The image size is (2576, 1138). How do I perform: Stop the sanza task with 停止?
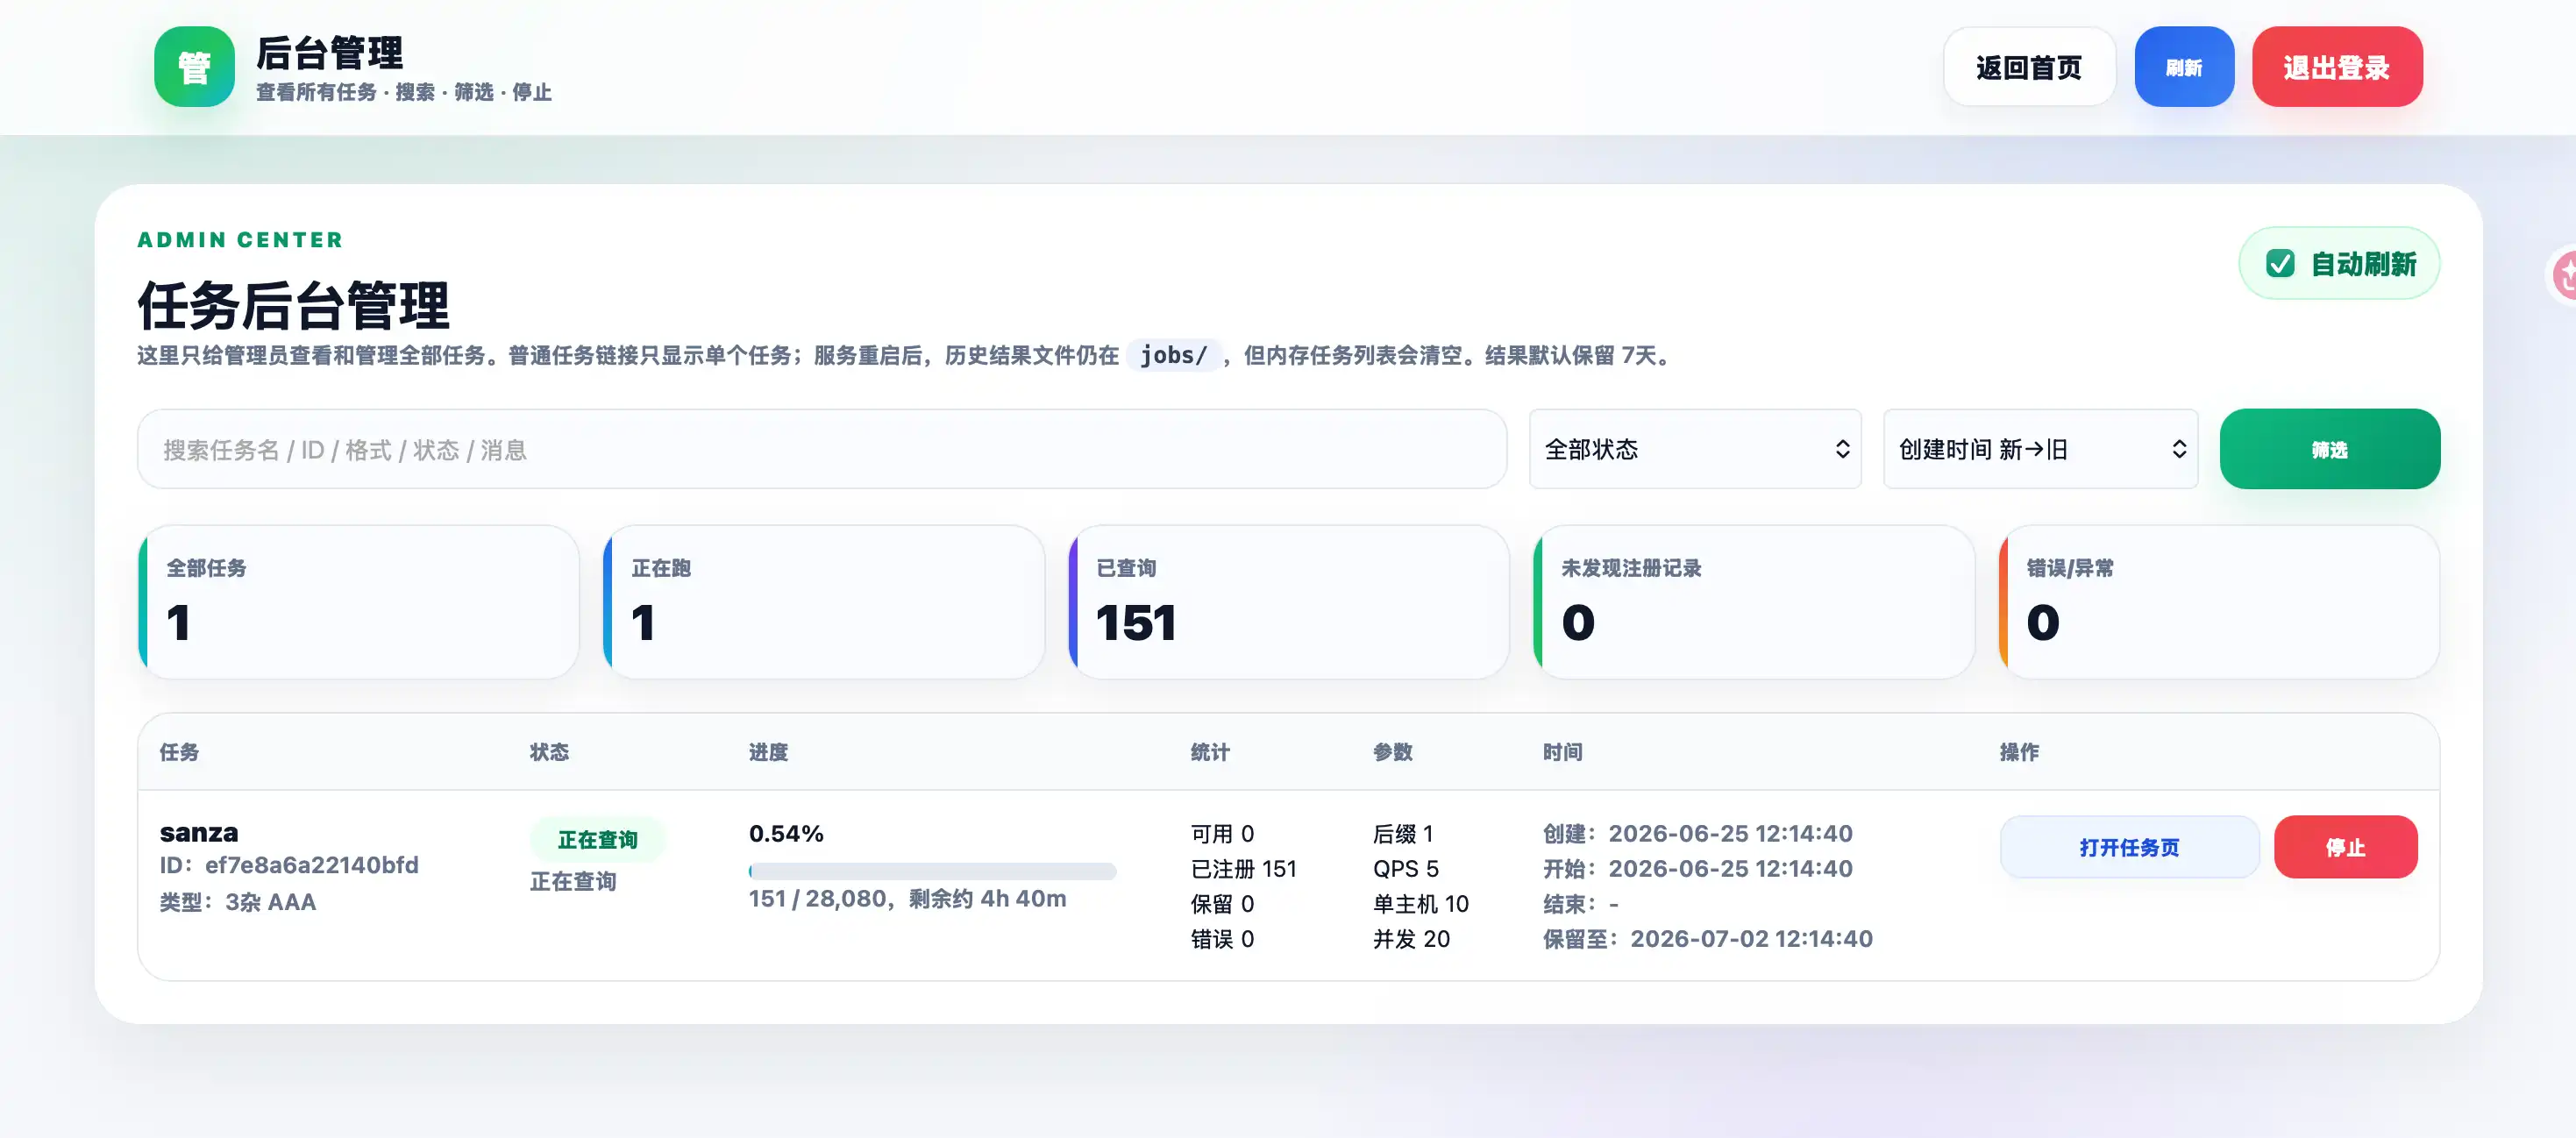pyautogui.click(x=2345, y=847)
